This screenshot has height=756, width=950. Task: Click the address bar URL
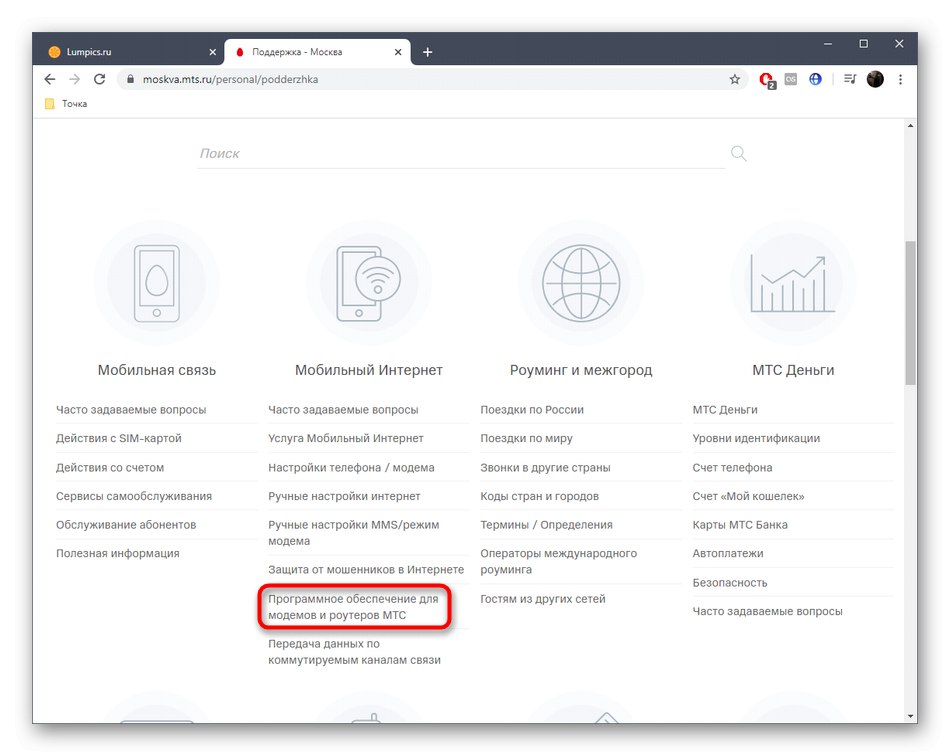pyautogui.click(x=230, y=79)
